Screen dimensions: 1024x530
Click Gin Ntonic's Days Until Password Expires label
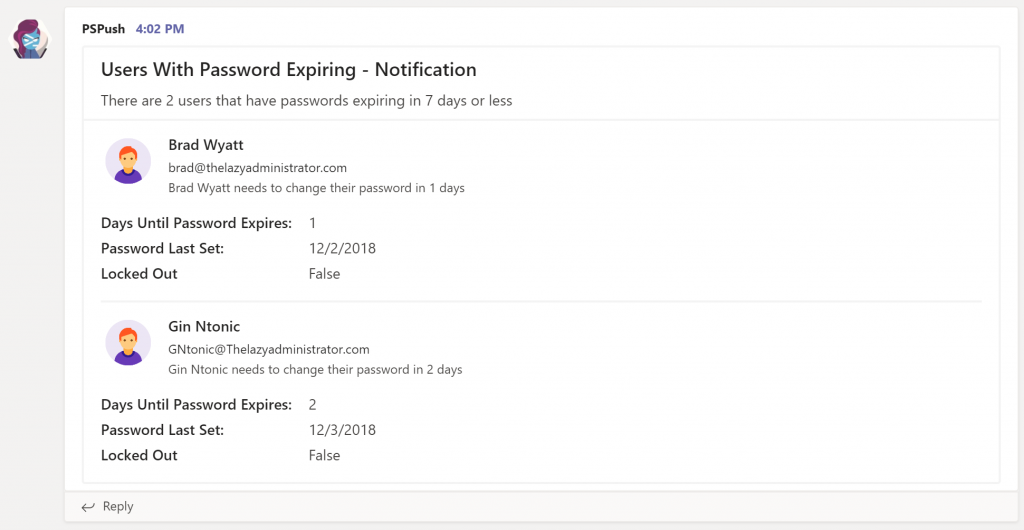click(197, 405)
